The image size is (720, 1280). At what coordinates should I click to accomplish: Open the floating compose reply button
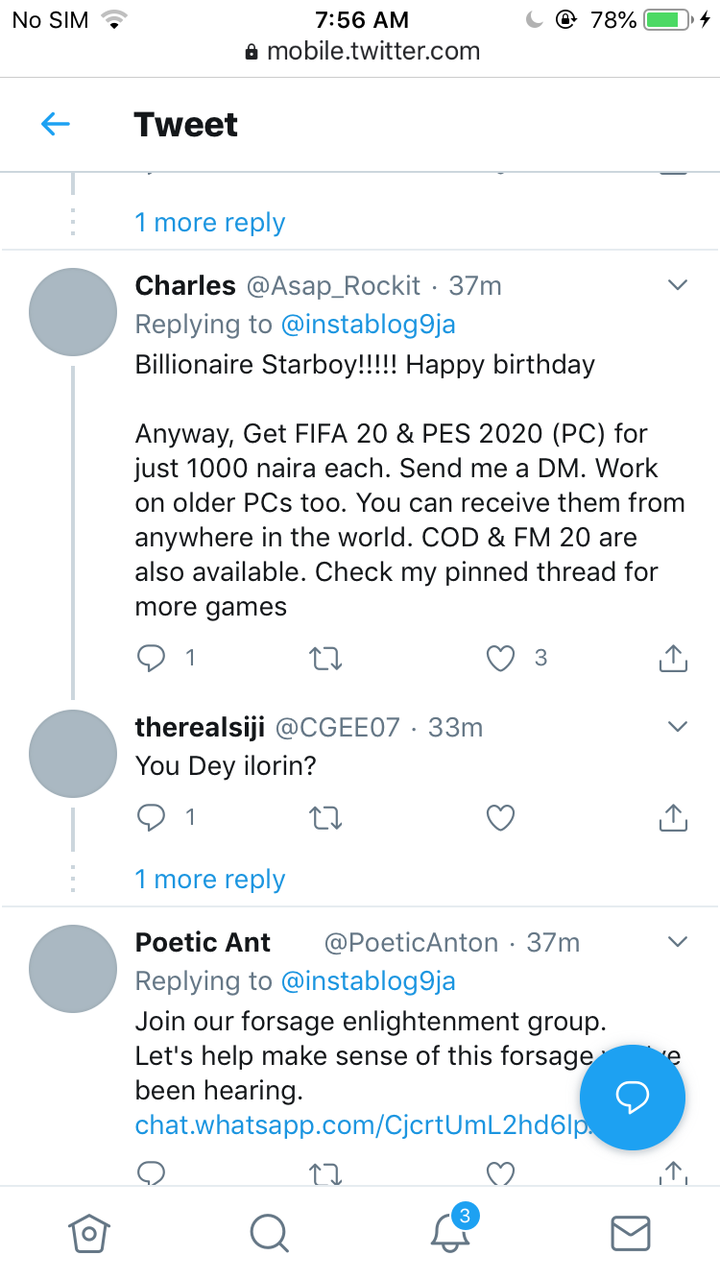[633, 1097]
